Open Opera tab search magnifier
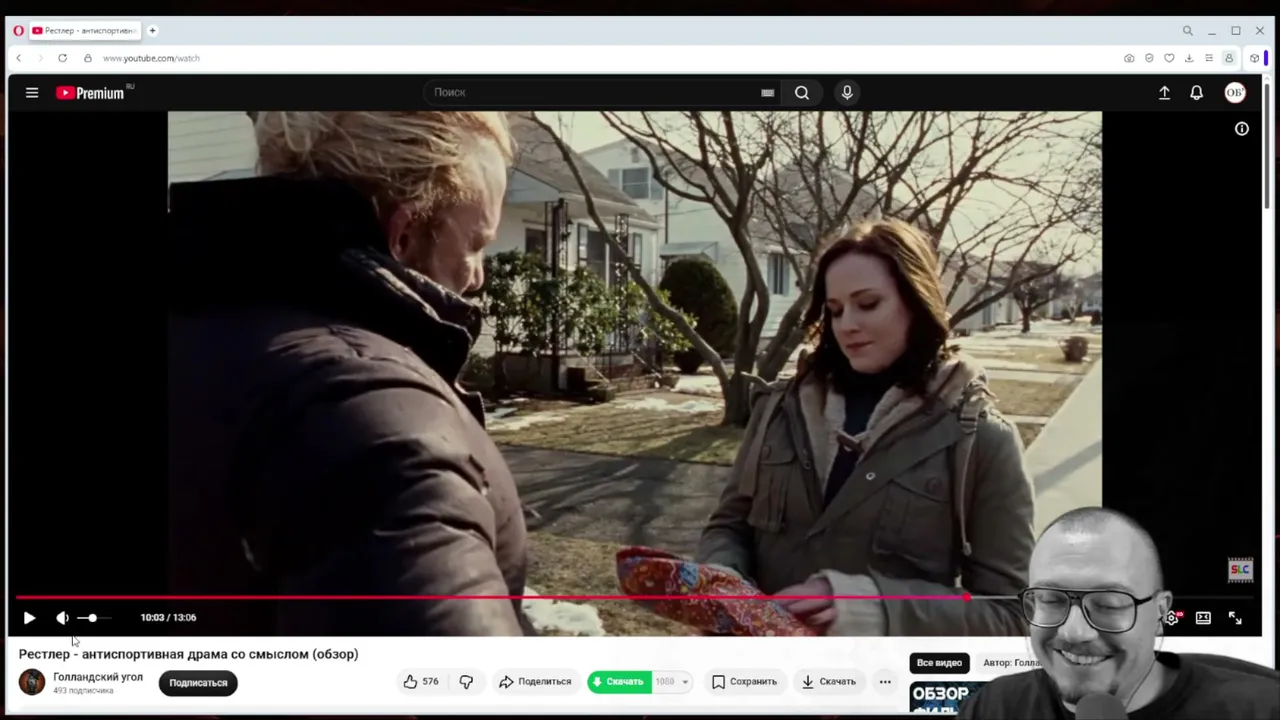The image size is (1280, 720). coord(1187,31)
